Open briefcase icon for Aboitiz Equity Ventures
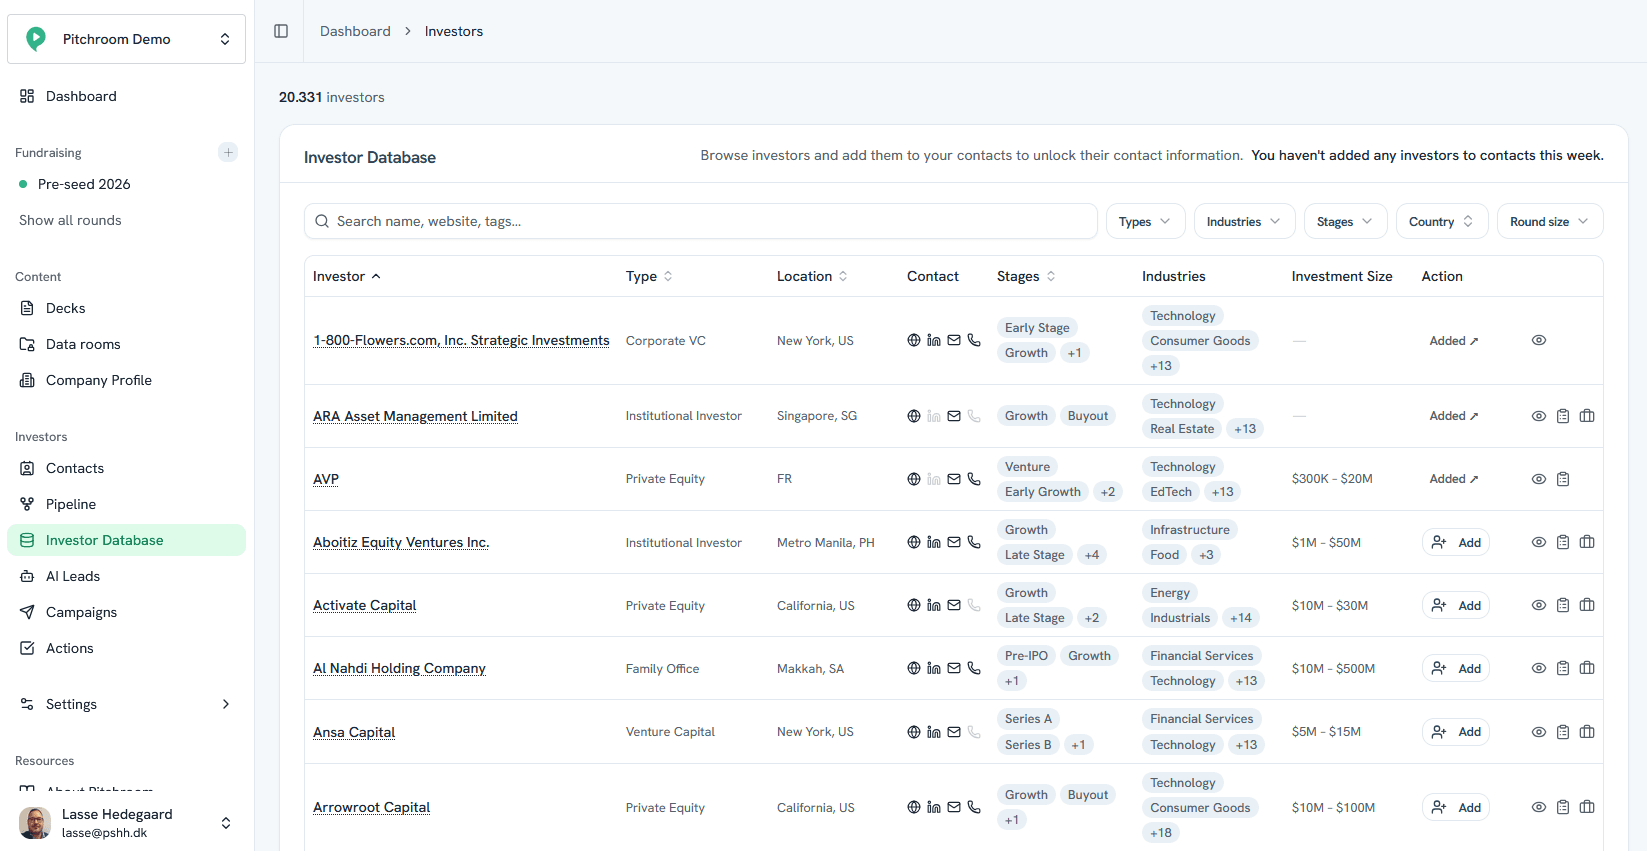1647x851 pixels. tap(1587, 542)
